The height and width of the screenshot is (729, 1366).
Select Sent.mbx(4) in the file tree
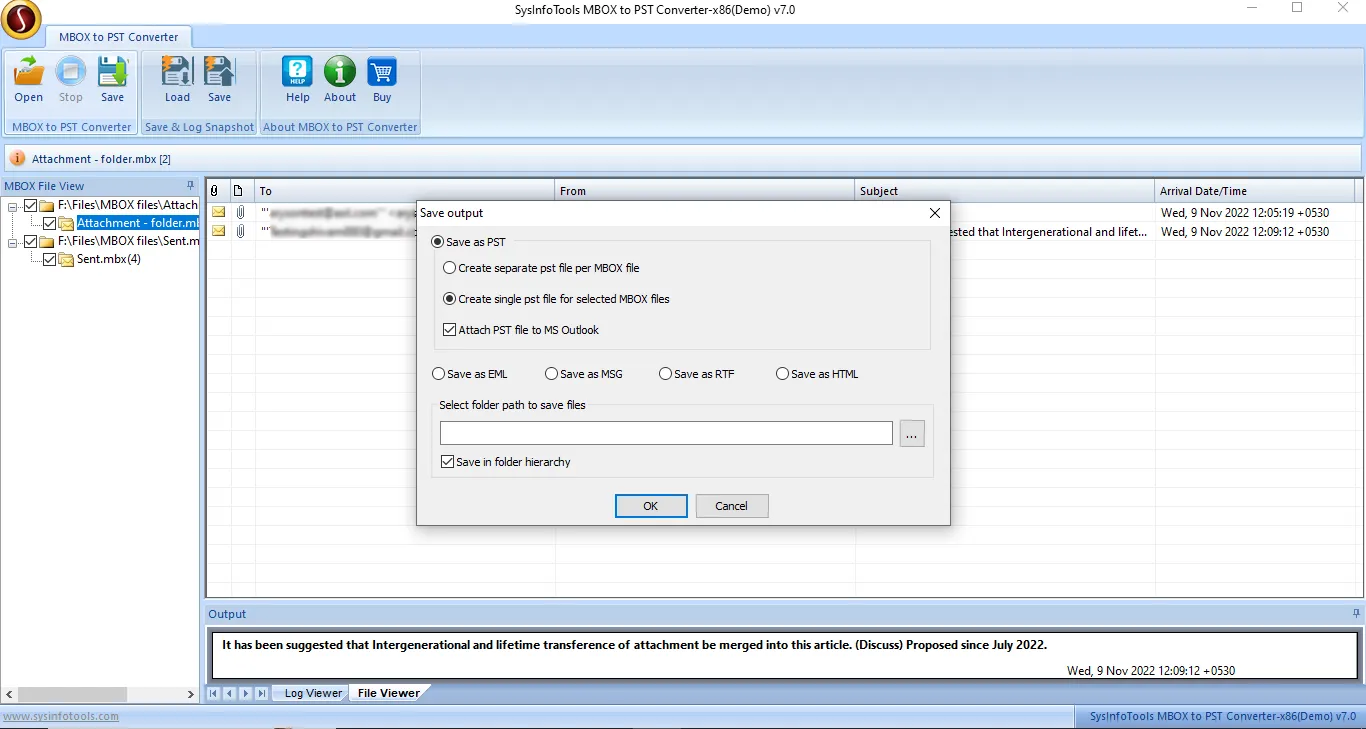(109, 259)
